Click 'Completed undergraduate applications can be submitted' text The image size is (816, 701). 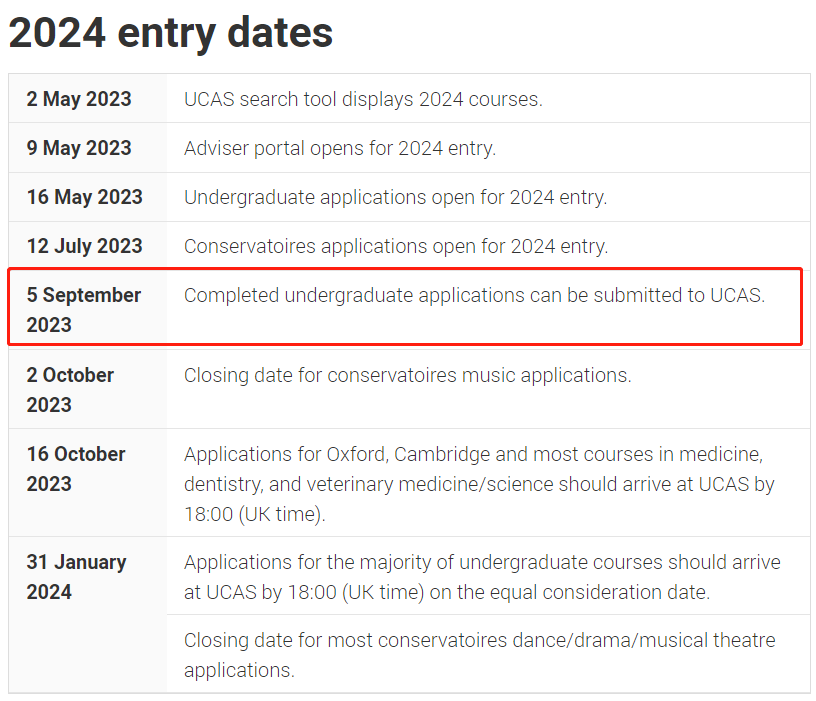(475, 295)
